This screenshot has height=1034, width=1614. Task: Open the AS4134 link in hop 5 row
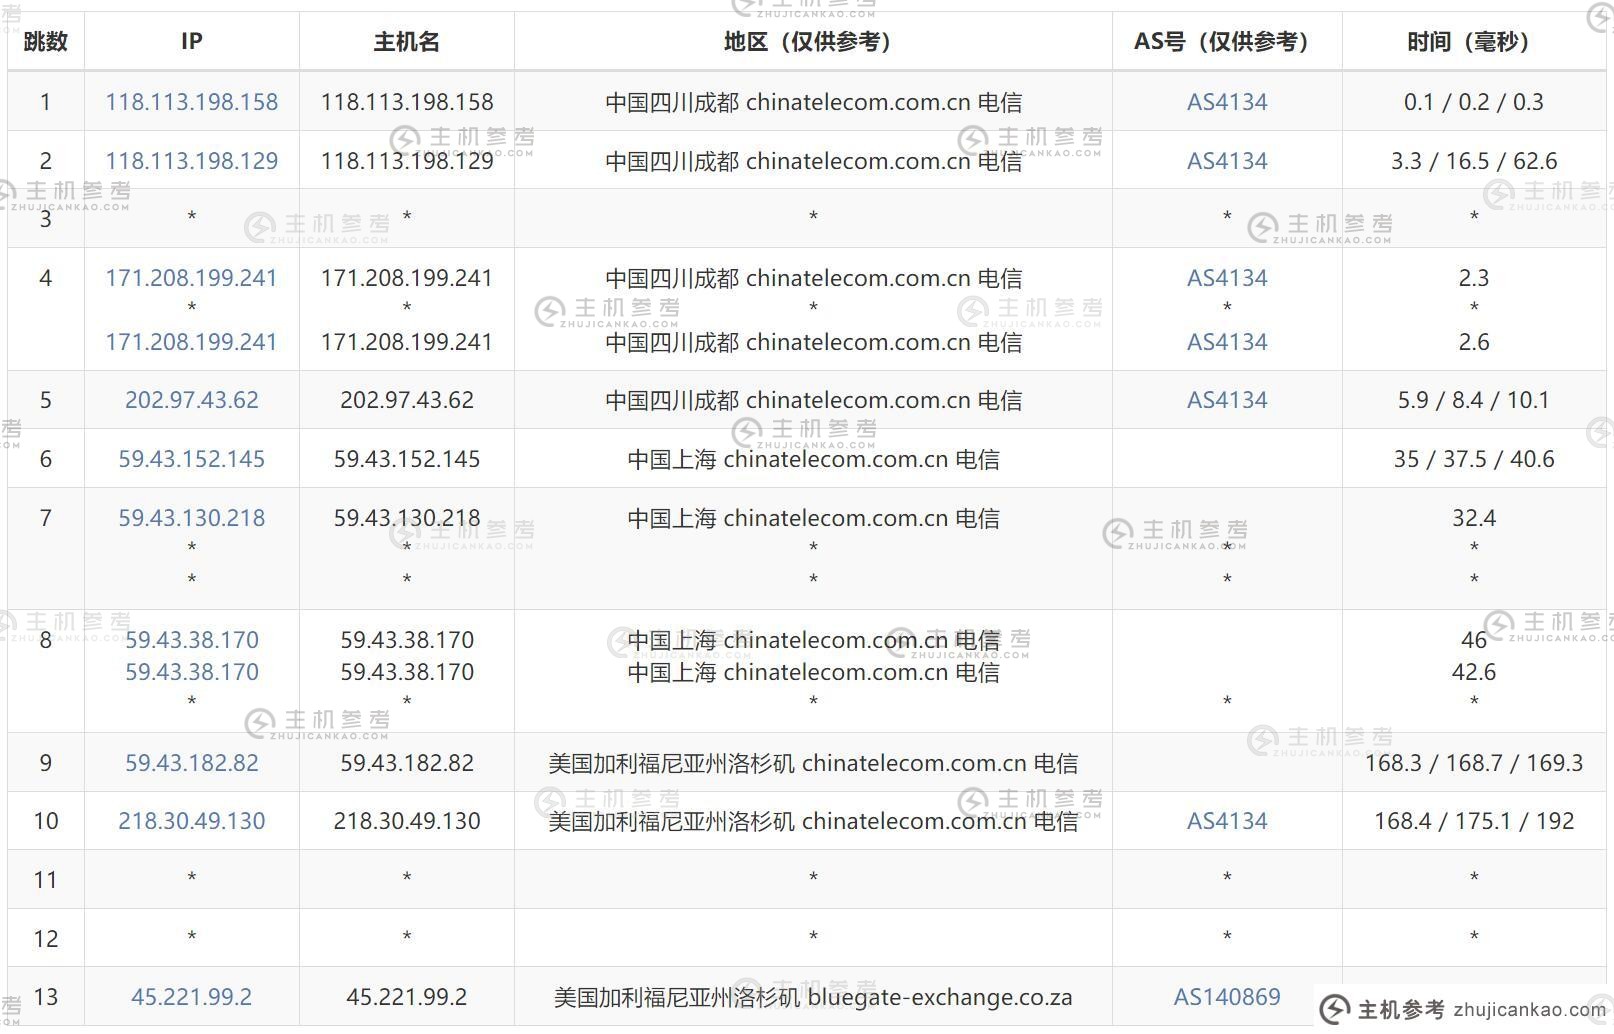(1227, 400)
